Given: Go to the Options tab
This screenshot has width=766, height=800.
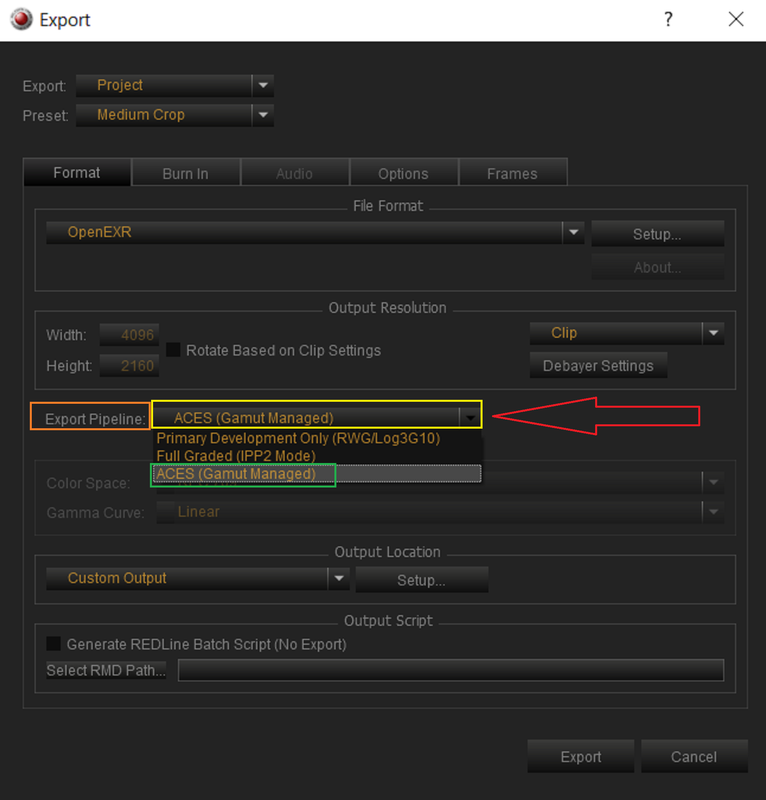Looking at the screenshot, I should click(403, 173).
